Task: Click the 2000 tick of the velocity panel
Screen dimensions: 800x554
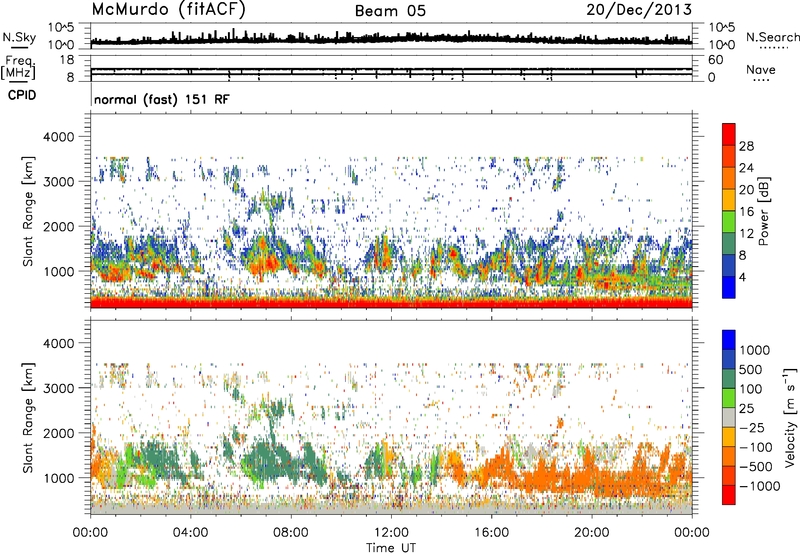Action: [x=58, y=433]
